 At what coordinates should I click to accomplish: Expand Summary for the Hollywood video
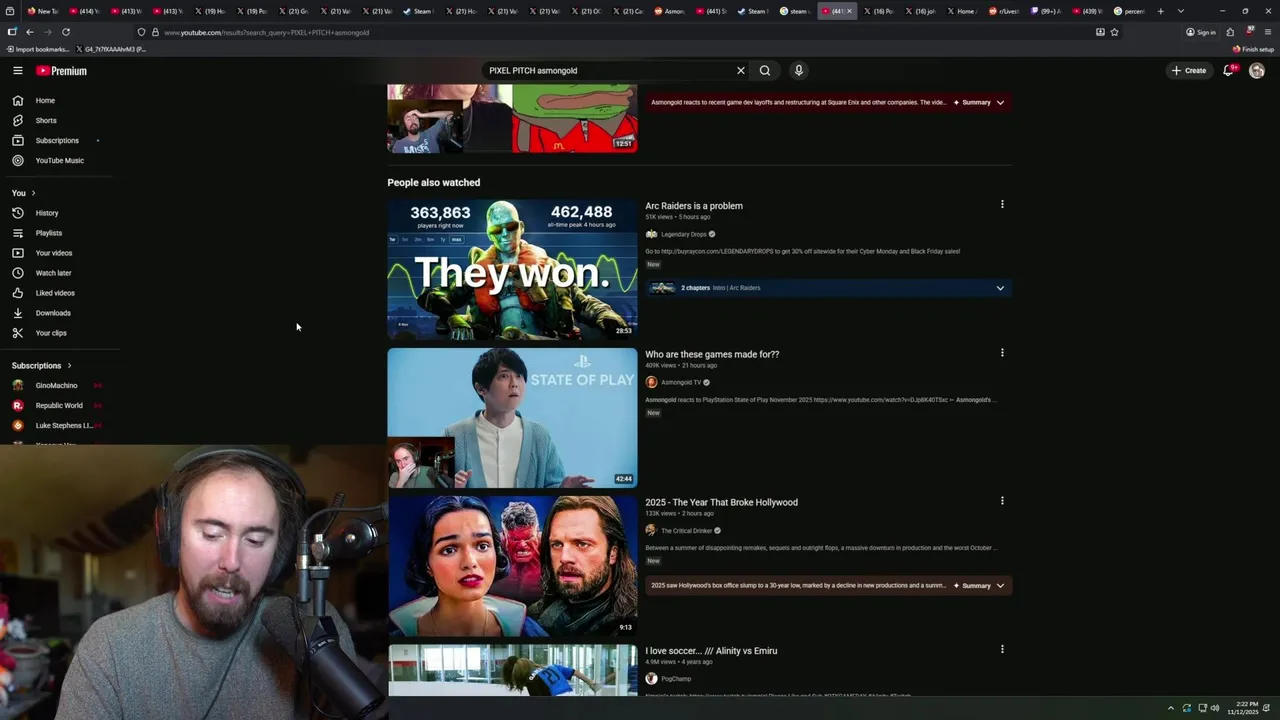[979, 586]
